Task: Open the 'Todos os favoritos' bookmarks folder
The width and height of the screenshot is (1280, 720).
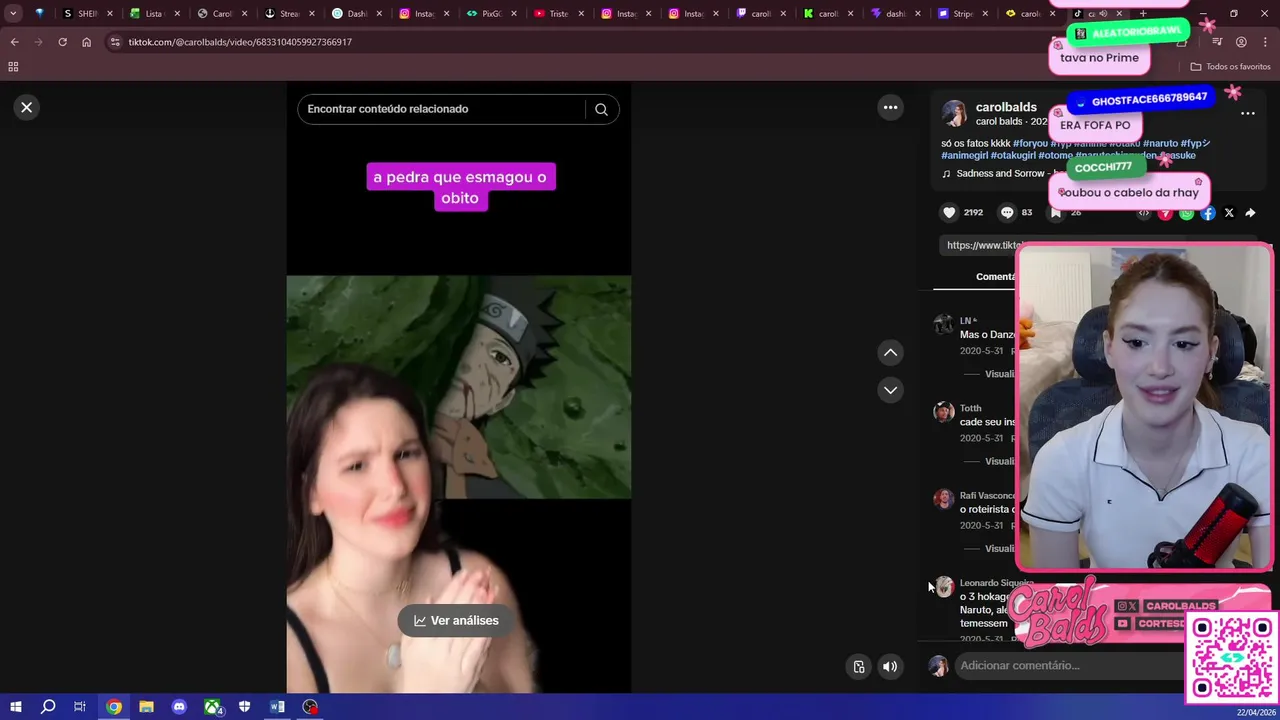Action: click(1230, 67)
